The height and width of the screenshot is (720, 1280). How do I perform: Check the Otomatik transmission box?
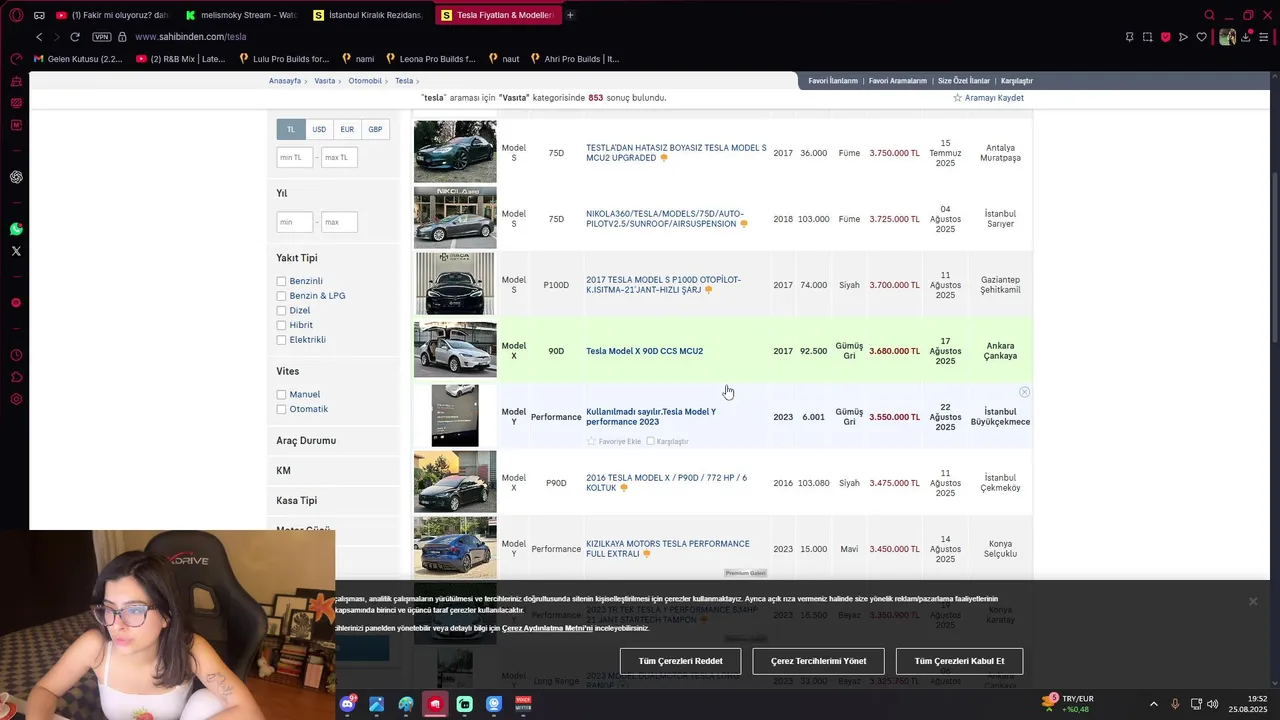click(281, 409)
